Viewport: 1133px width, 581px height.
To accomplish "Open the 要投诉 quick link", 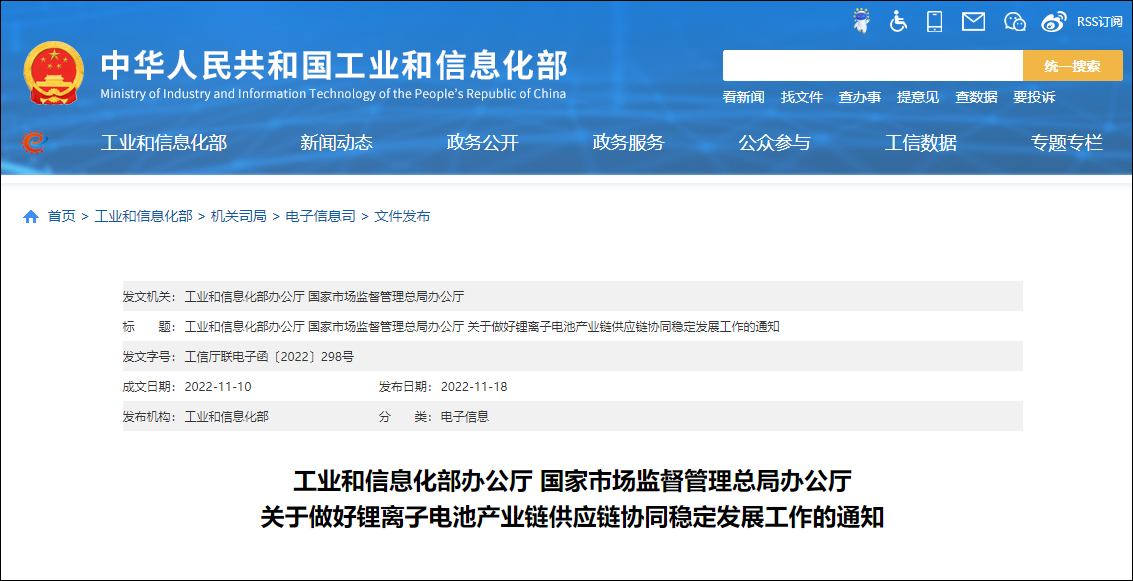I will (1034, 97).
